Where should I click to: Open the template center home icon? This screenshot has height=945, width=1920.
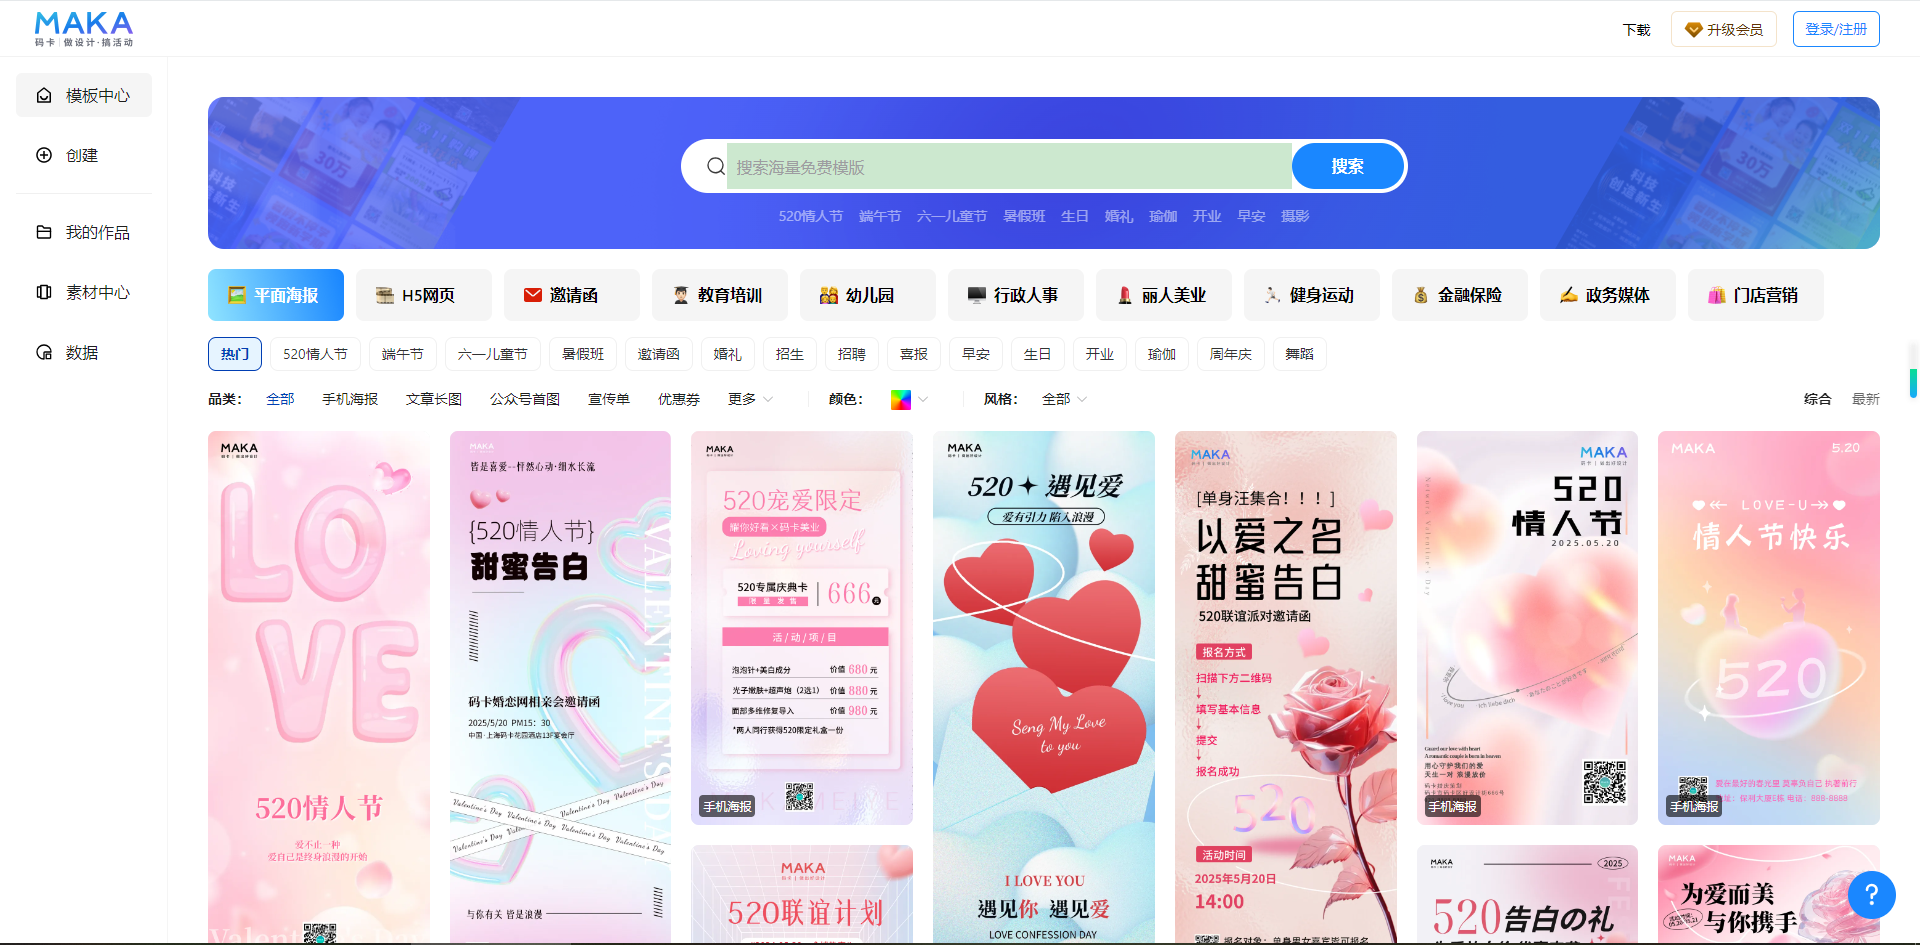point(44,96)
